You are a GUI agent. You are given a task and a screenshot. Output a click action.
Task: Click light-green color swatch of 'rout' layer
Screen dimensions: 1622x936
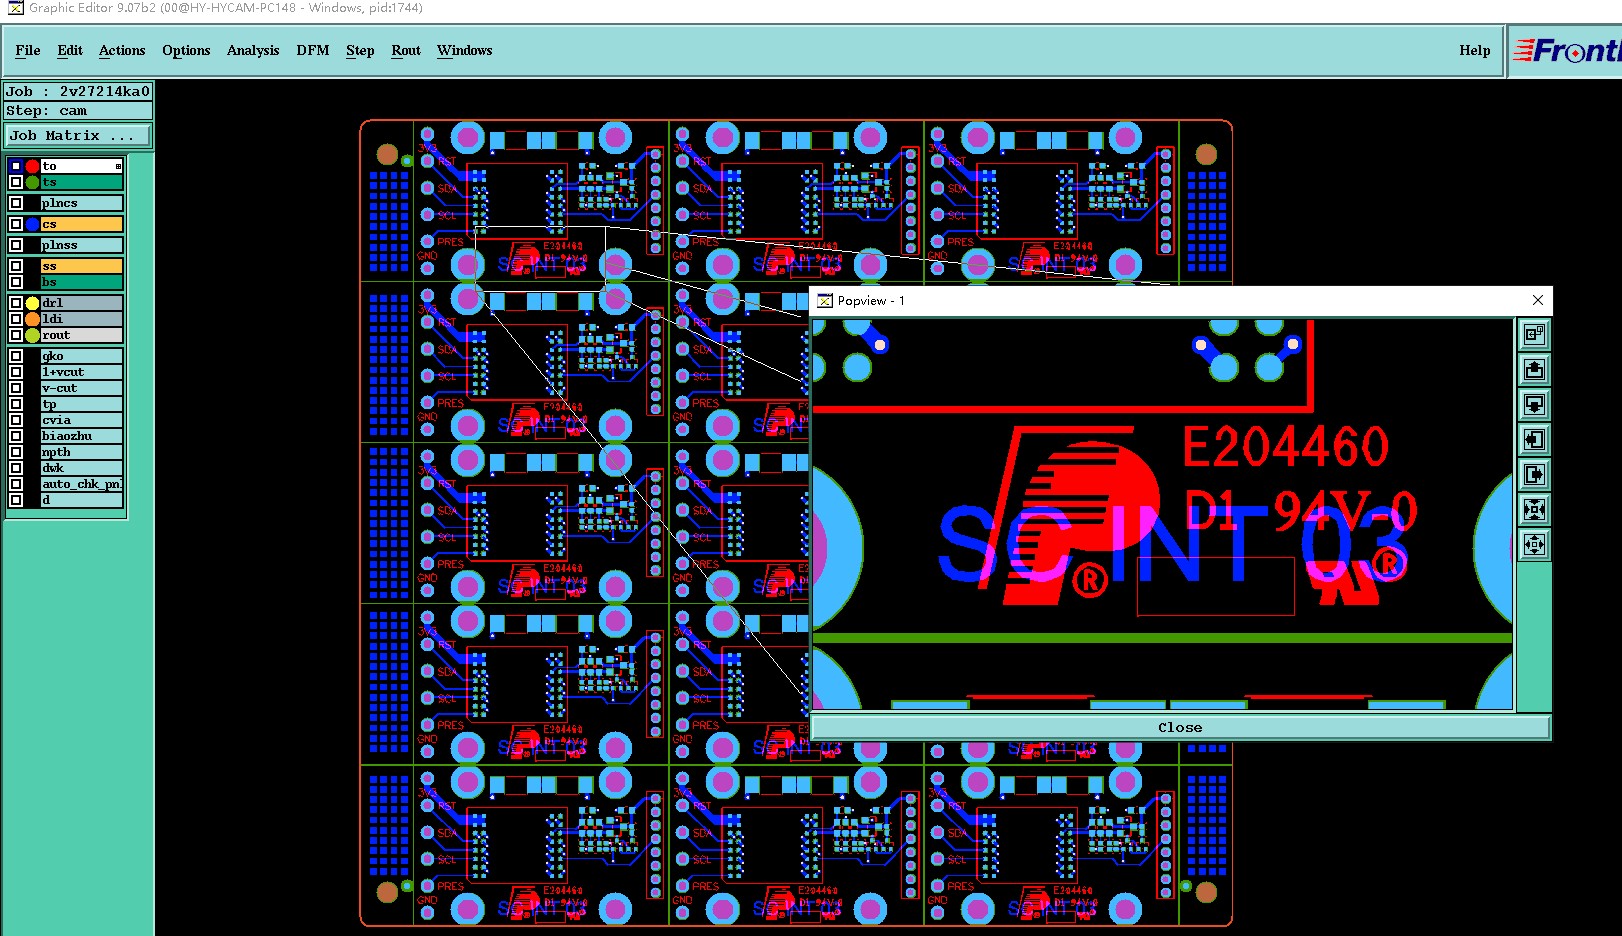(x=33, y=335)
